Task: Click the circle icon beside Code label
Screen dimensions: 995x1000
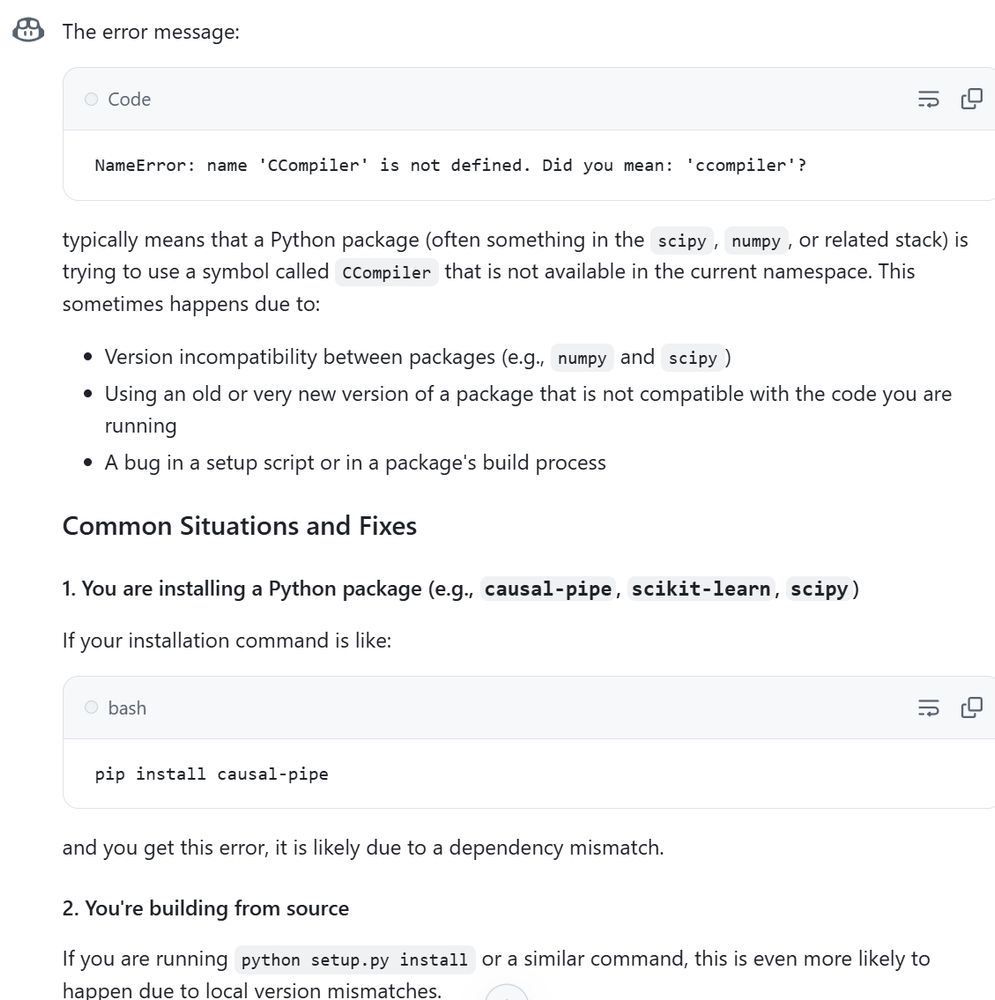Action: pyautogui.click(x=91, y=99)
